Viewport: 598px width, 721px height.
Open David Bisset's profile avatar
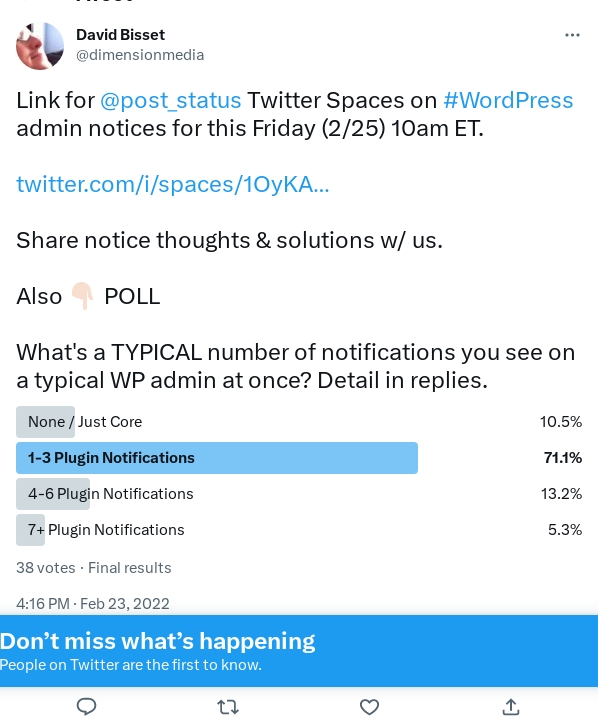40,46
